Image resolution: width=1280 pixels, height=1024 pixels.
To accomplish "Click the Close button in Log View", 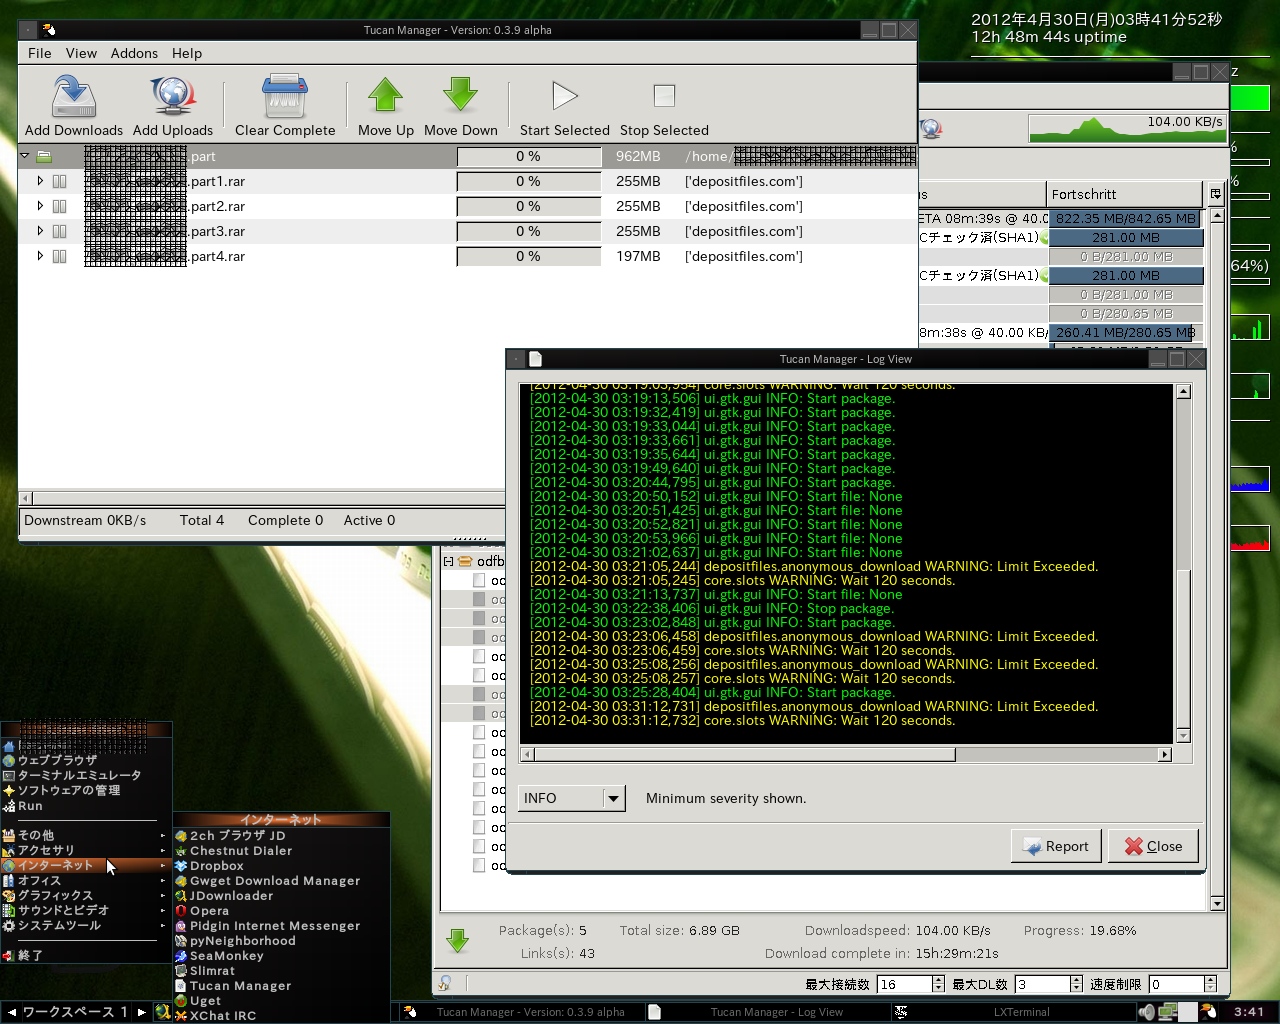I will pos(1152,846).
